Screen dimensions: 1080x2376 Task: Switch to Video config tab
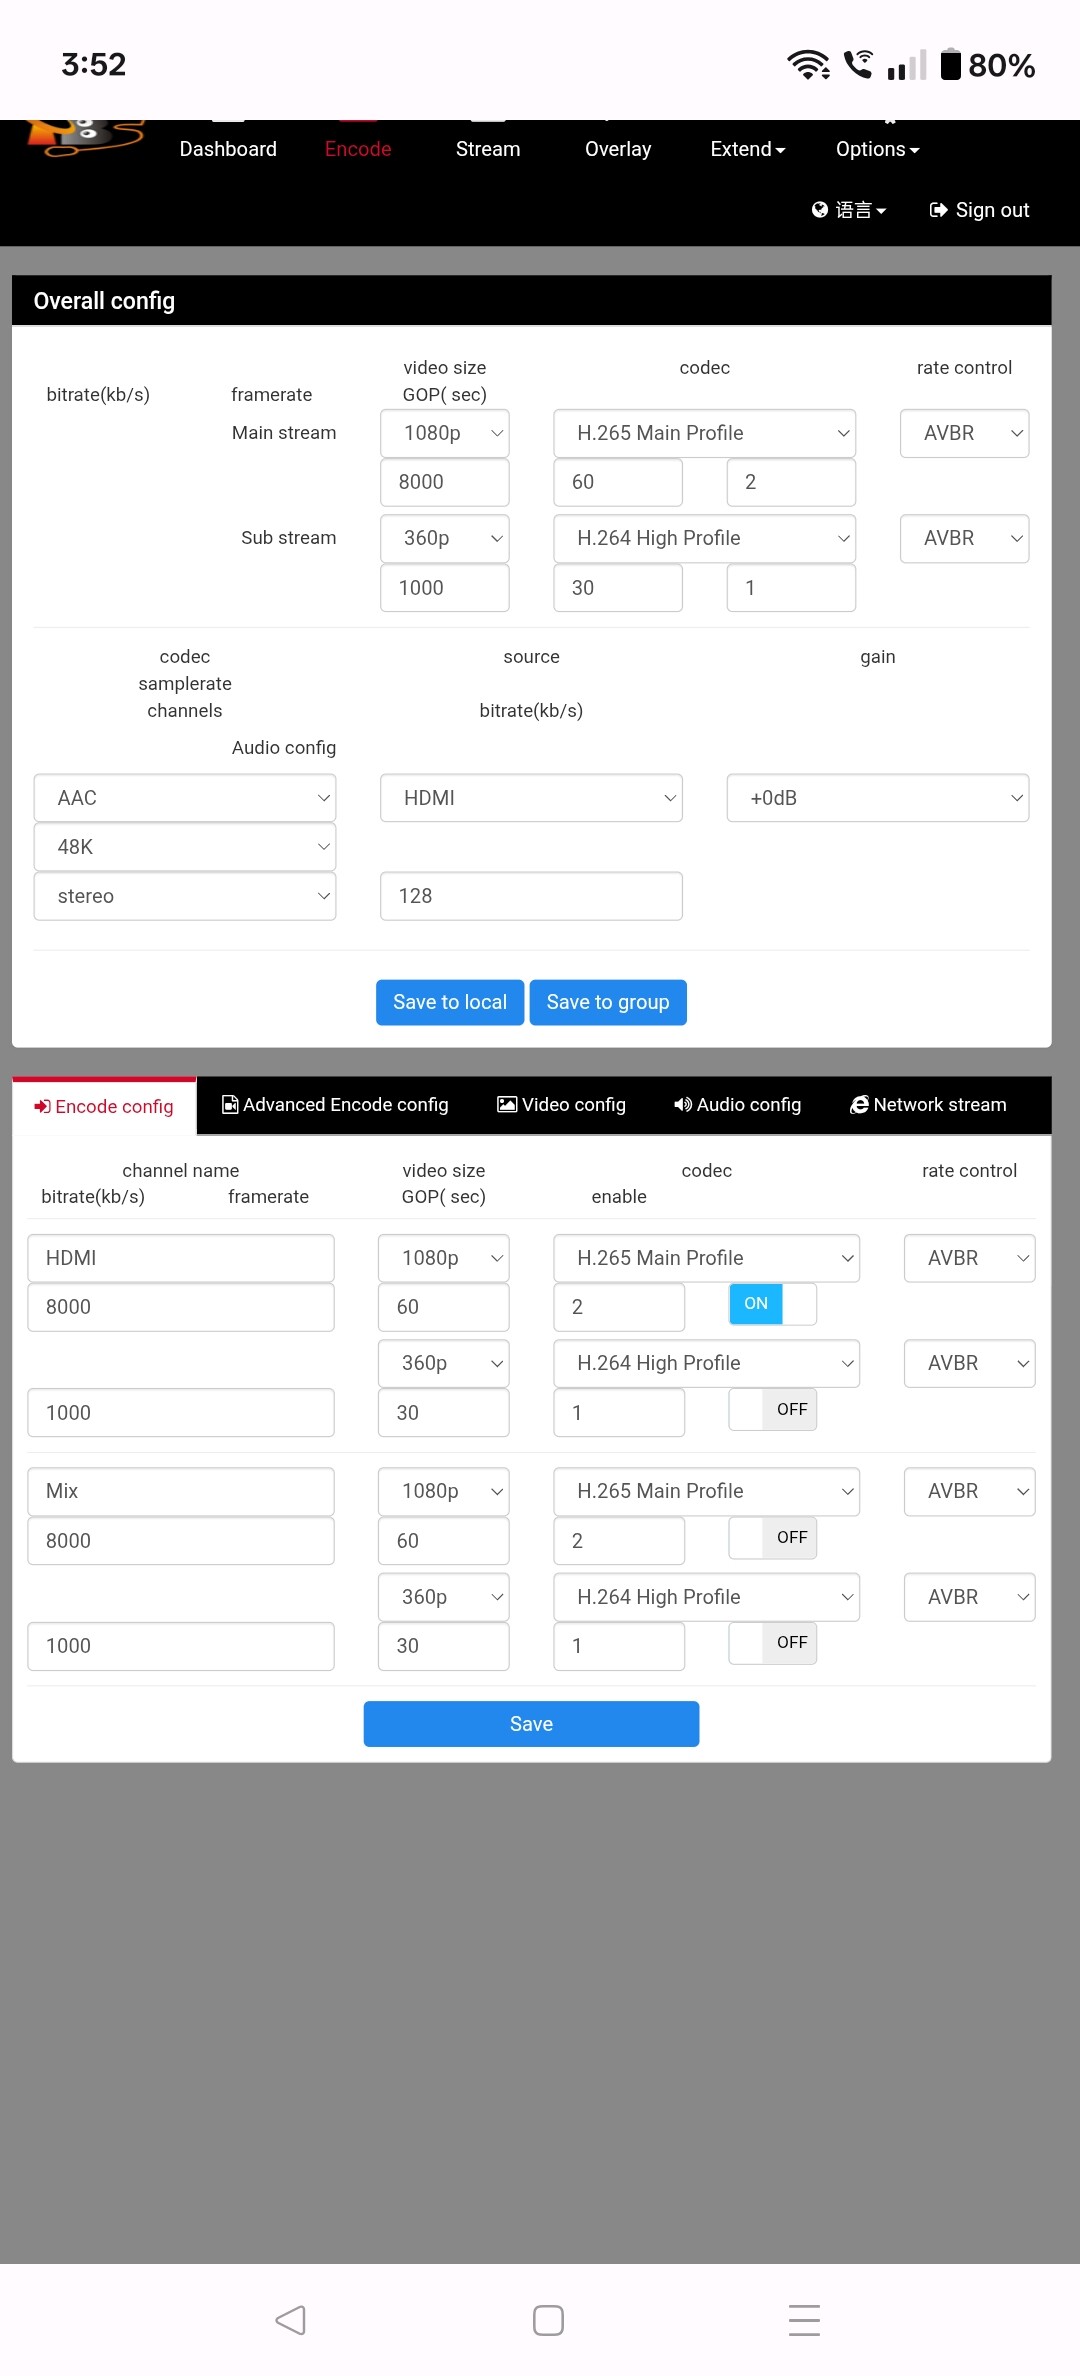click(562, 1105)
